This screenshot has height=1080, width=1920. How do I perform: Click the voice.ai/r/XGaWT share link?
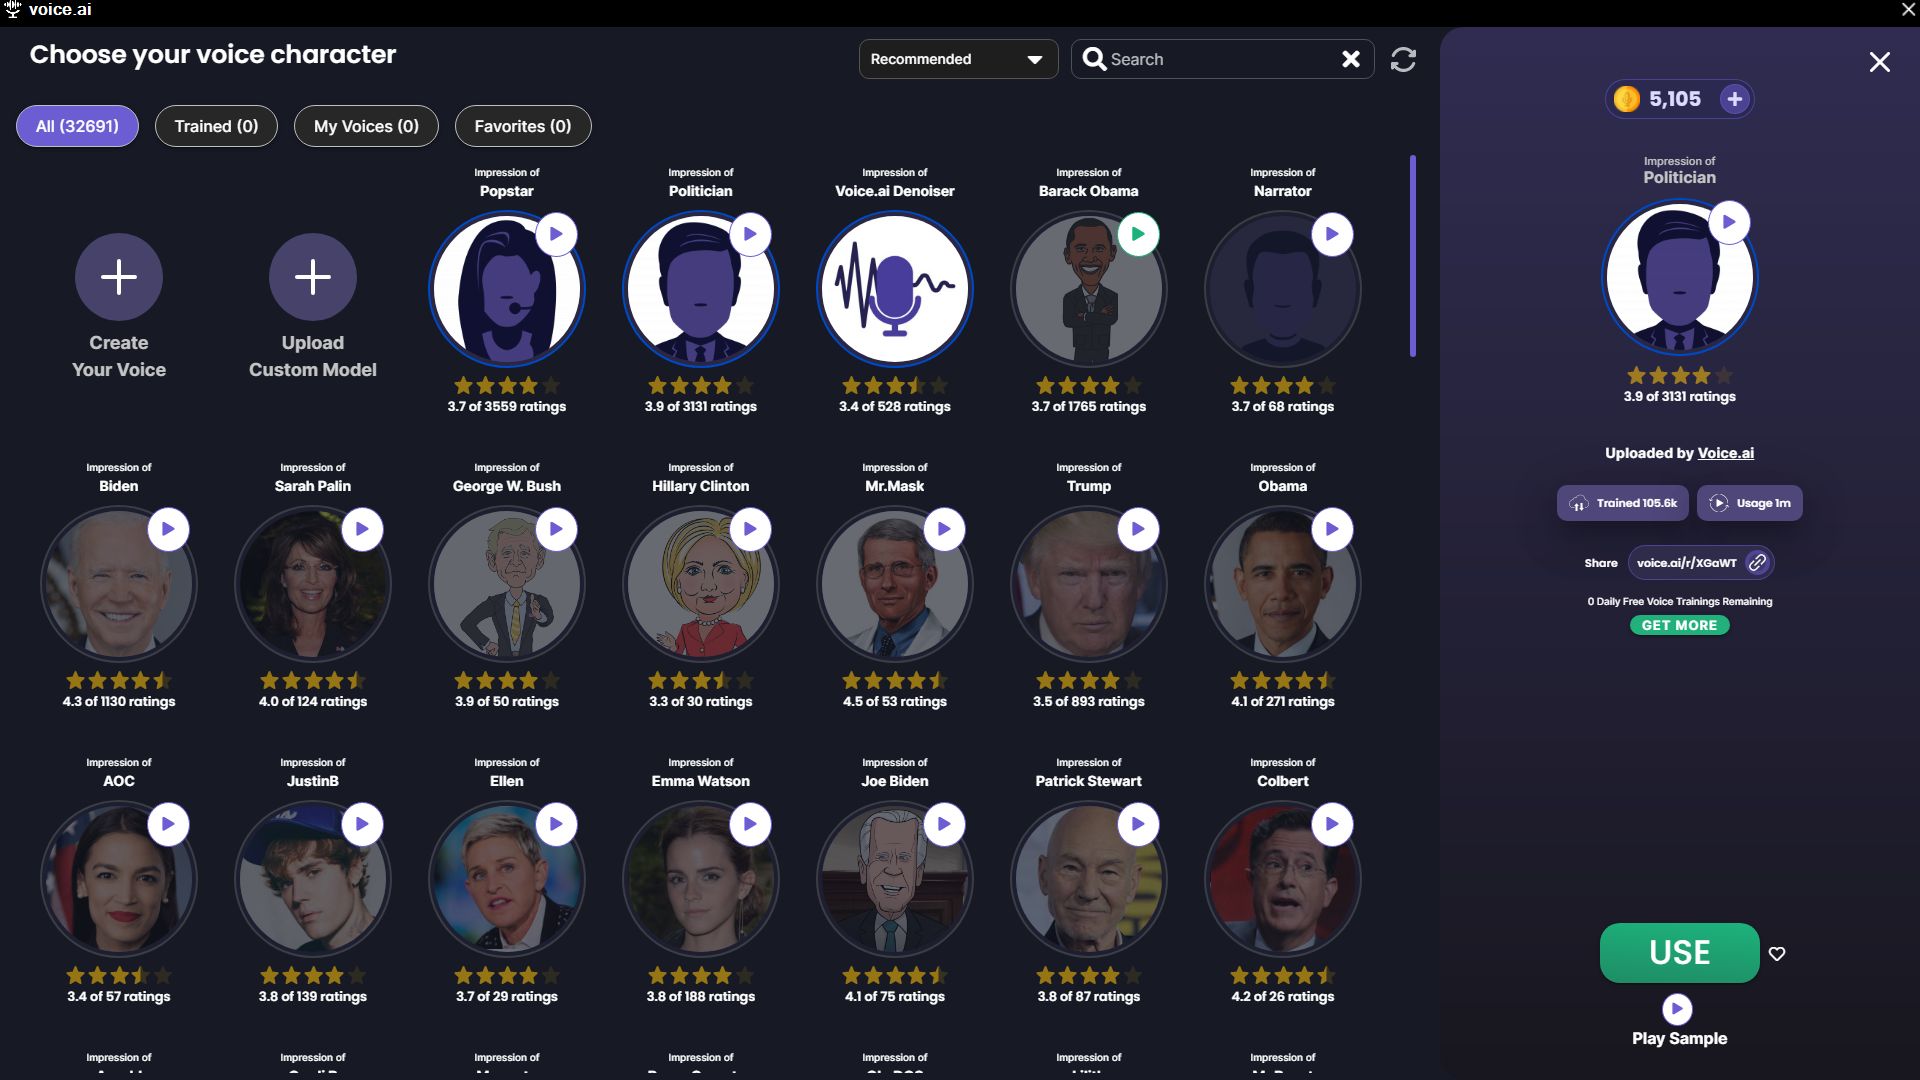click(1687, 563)
